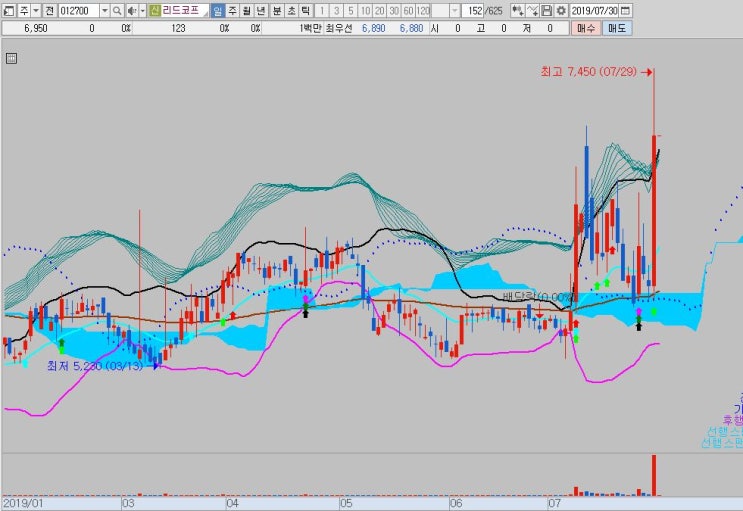Click the date field 2019/07/30
743x511 pixels.
(594, 10)
